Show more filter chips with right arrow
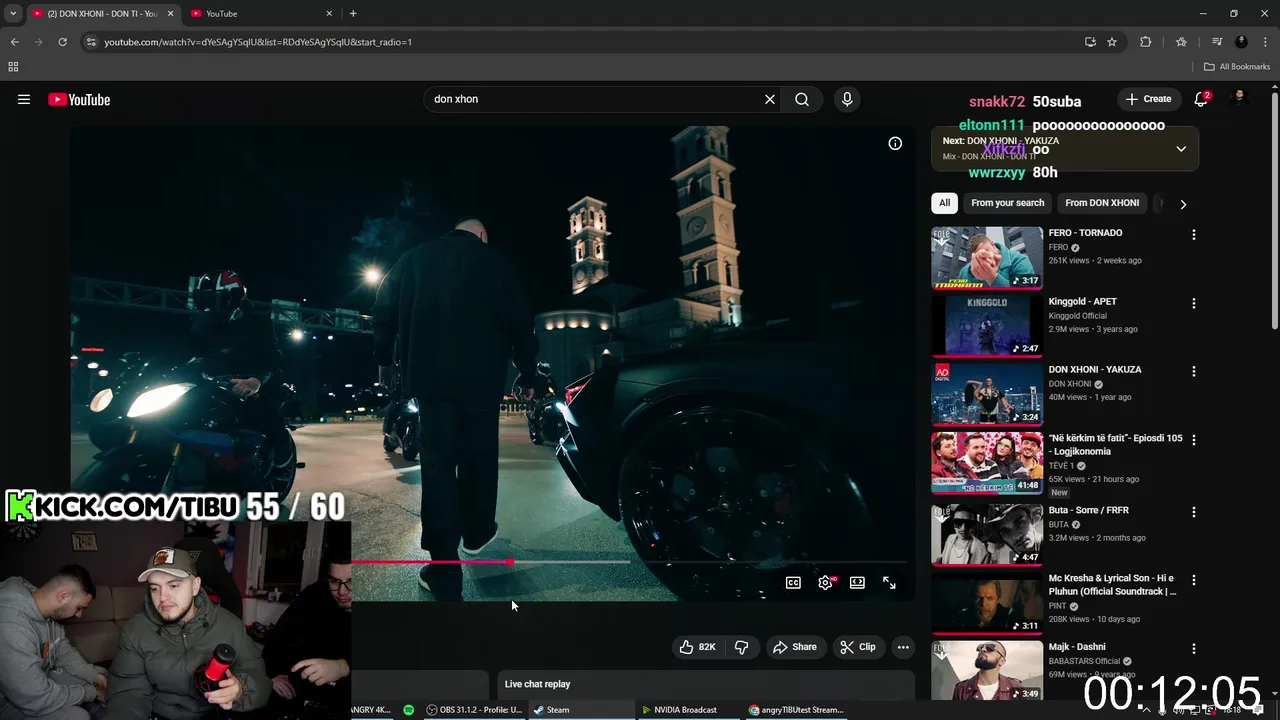 coord(1183,204)
